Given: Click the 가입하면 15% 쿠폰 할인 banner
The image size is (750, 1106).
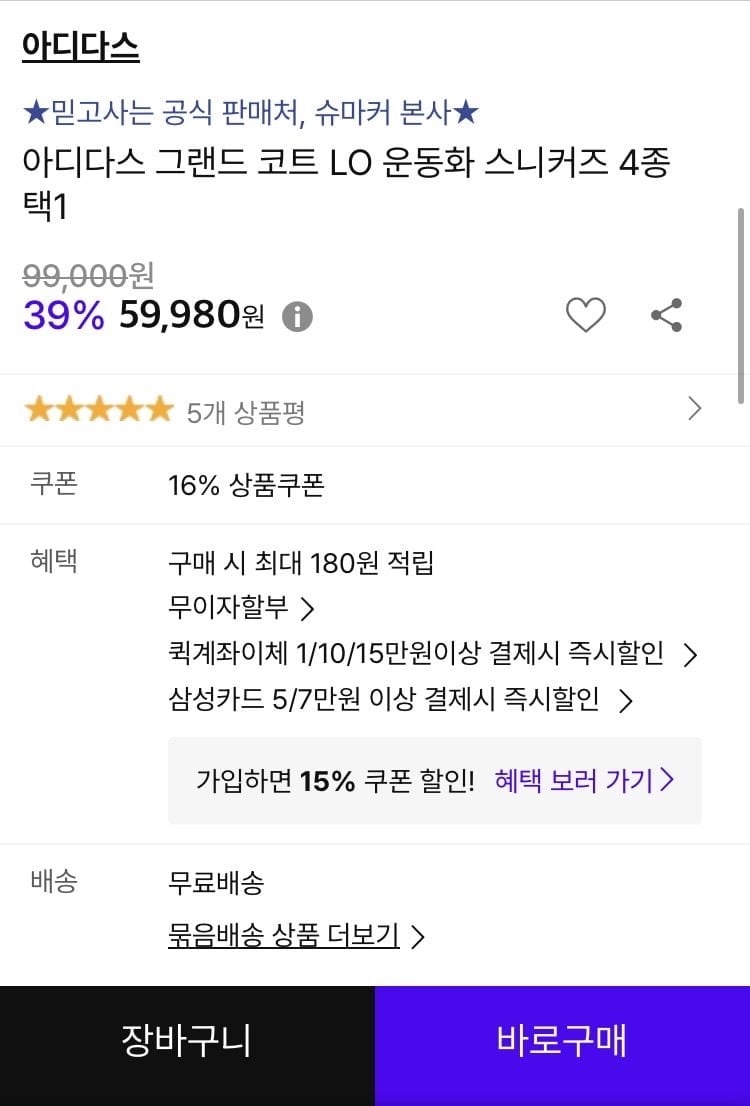Looking at the screenshot, I should click(x=435, y=780).
